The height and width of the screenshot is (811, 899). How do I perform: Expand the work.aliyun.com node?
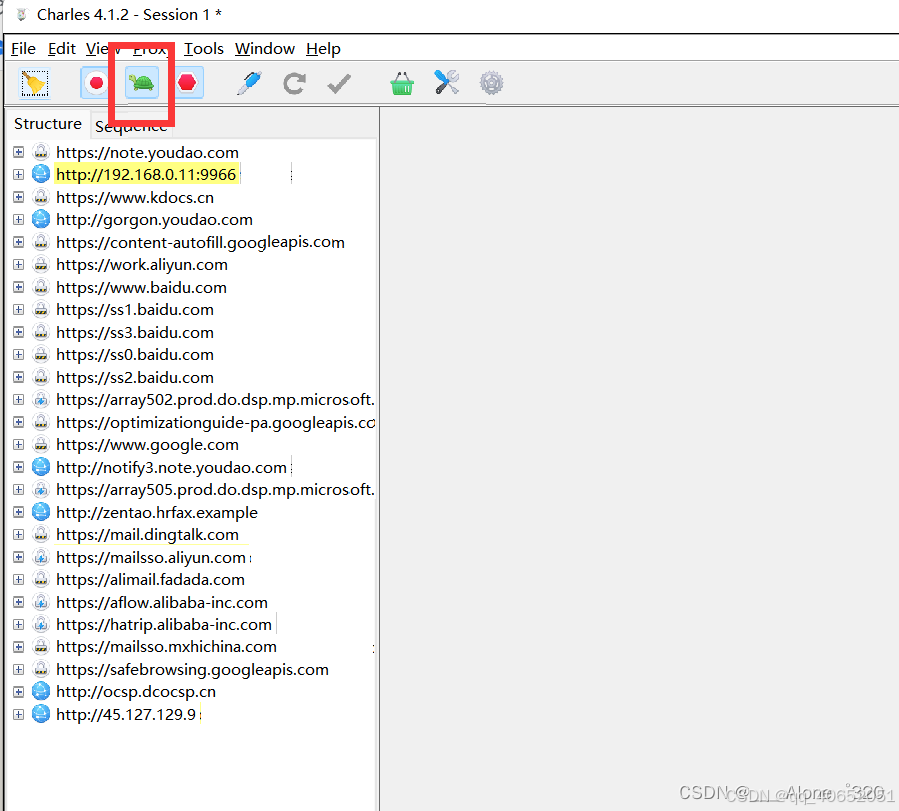[18, 264]
